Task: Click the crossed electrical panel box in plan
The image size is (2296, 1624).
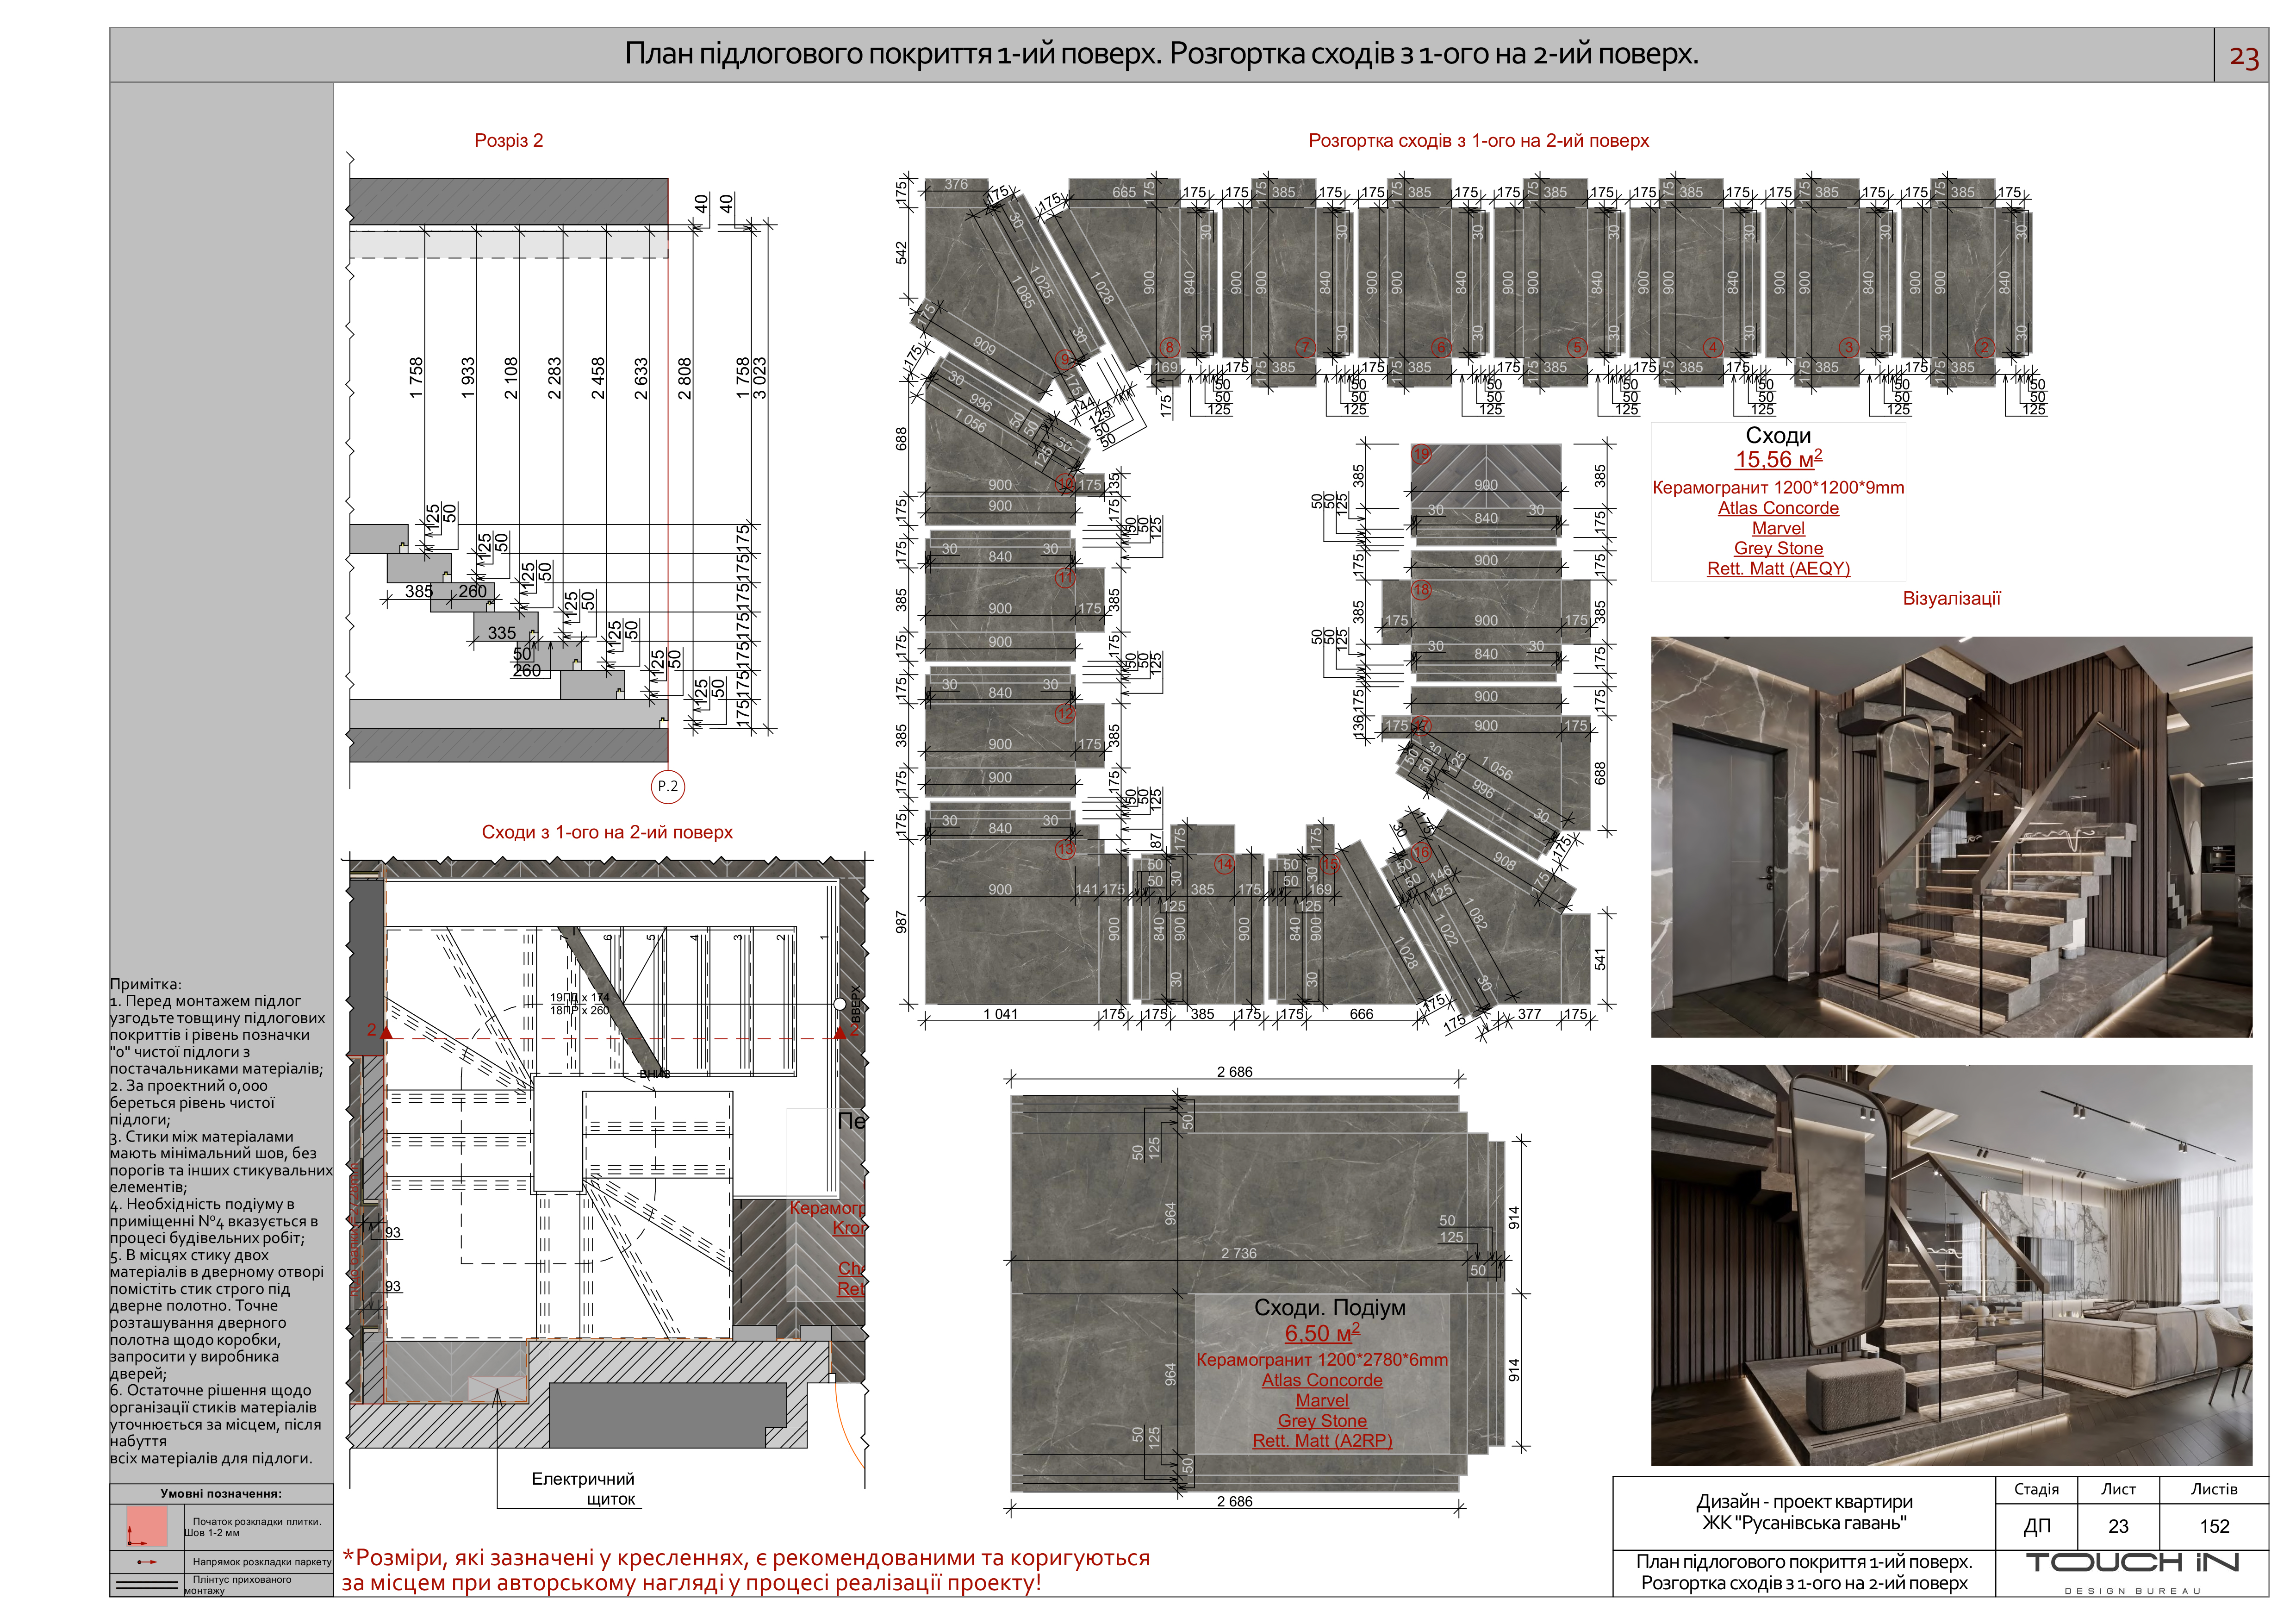Action: pyautogui.click(x=497, y=1389)
